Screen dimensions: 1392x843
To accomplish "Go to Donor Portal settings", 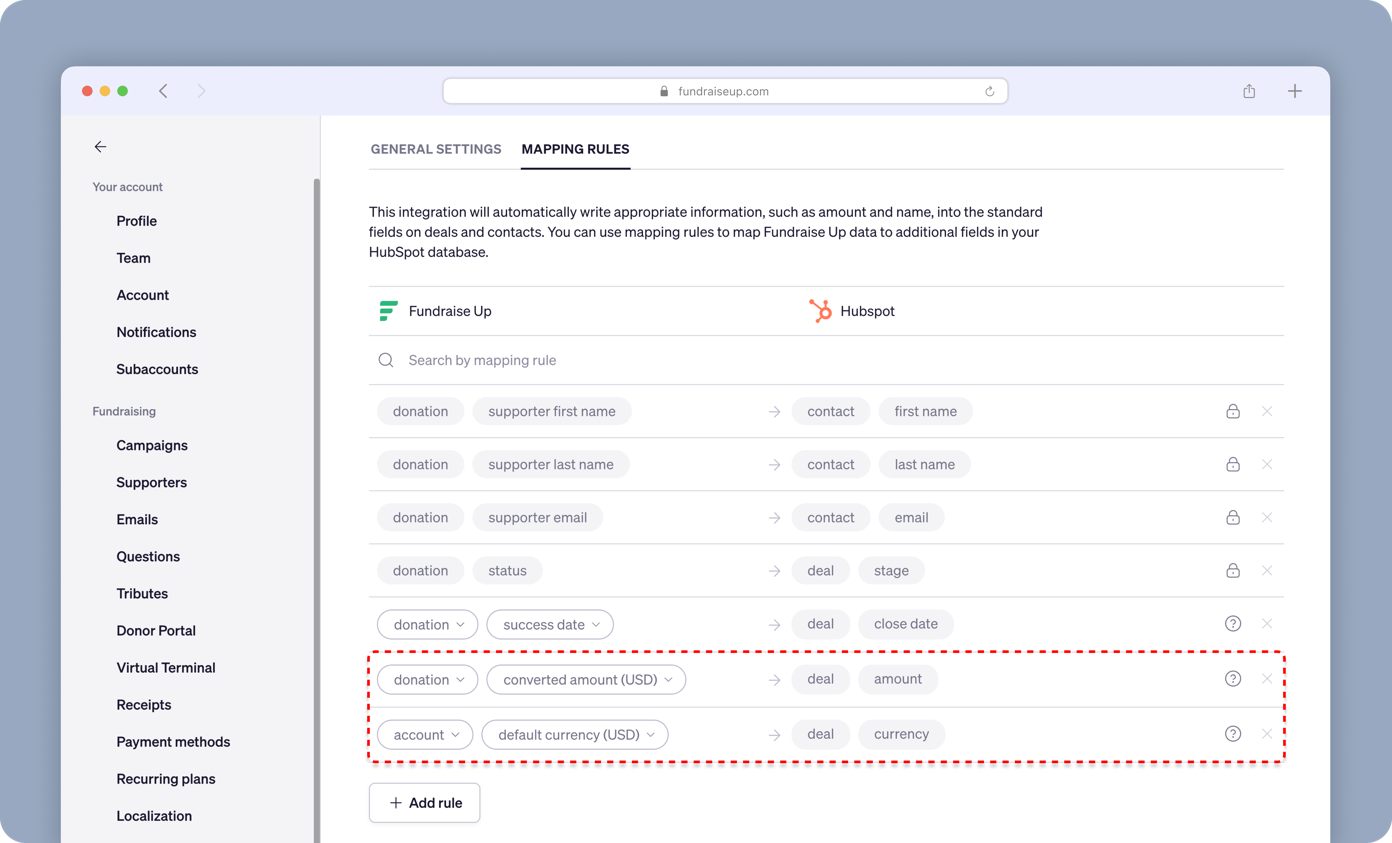I will [156, 630].
